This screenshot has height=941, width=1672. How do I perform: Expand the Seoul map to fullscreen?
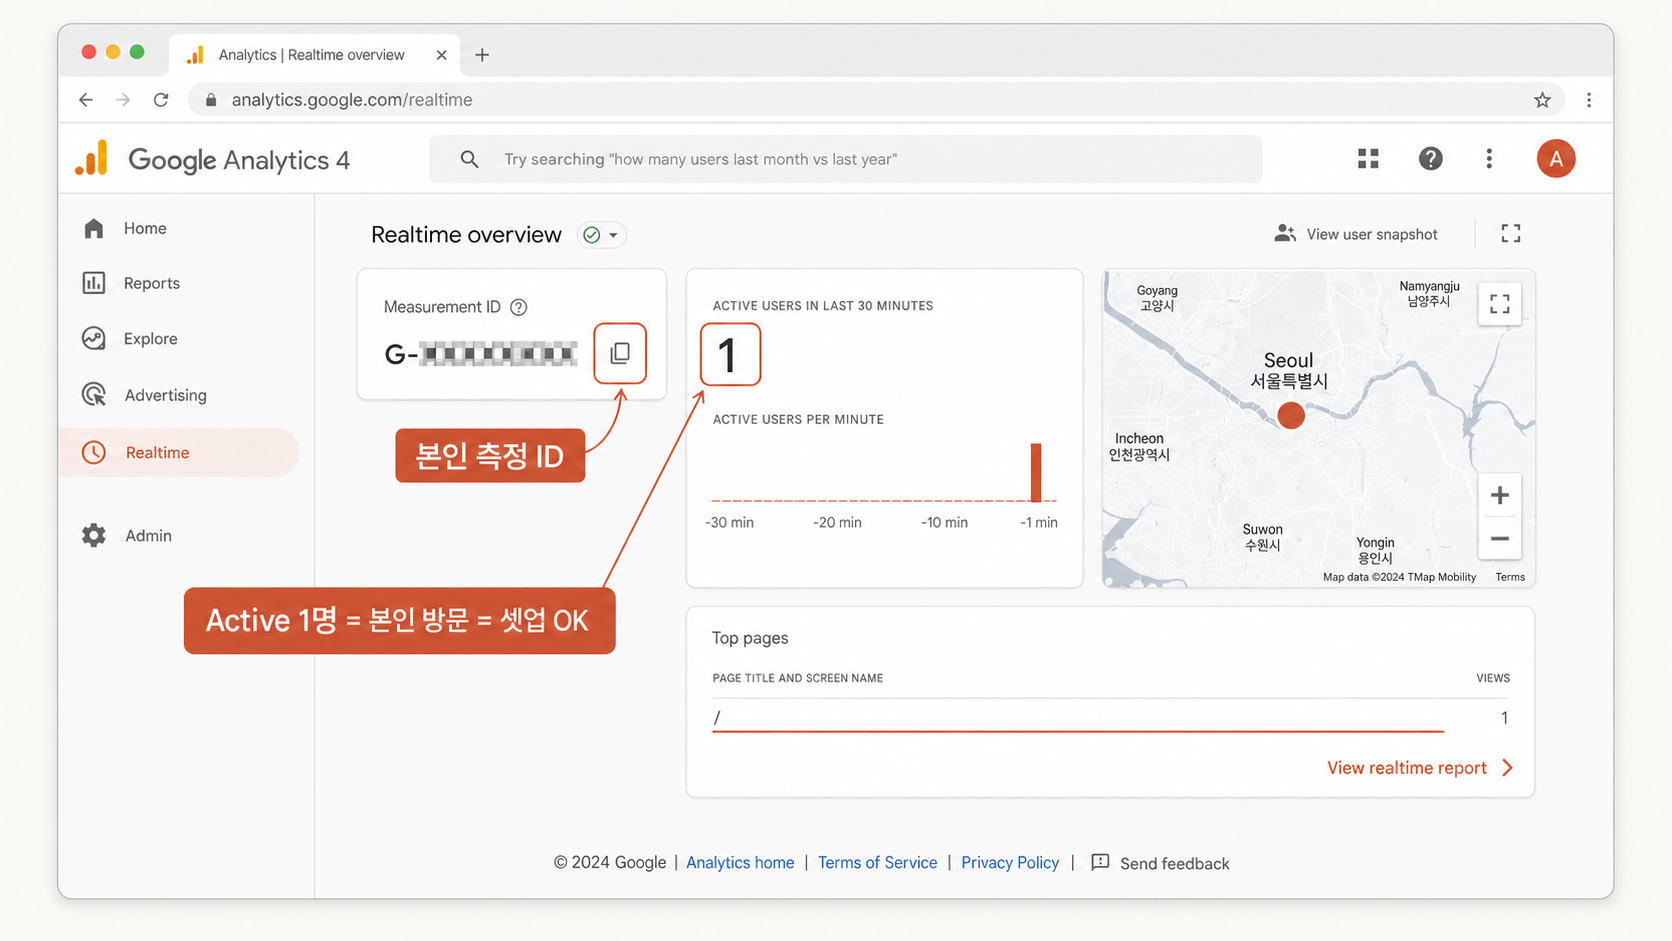(1499, 304)
